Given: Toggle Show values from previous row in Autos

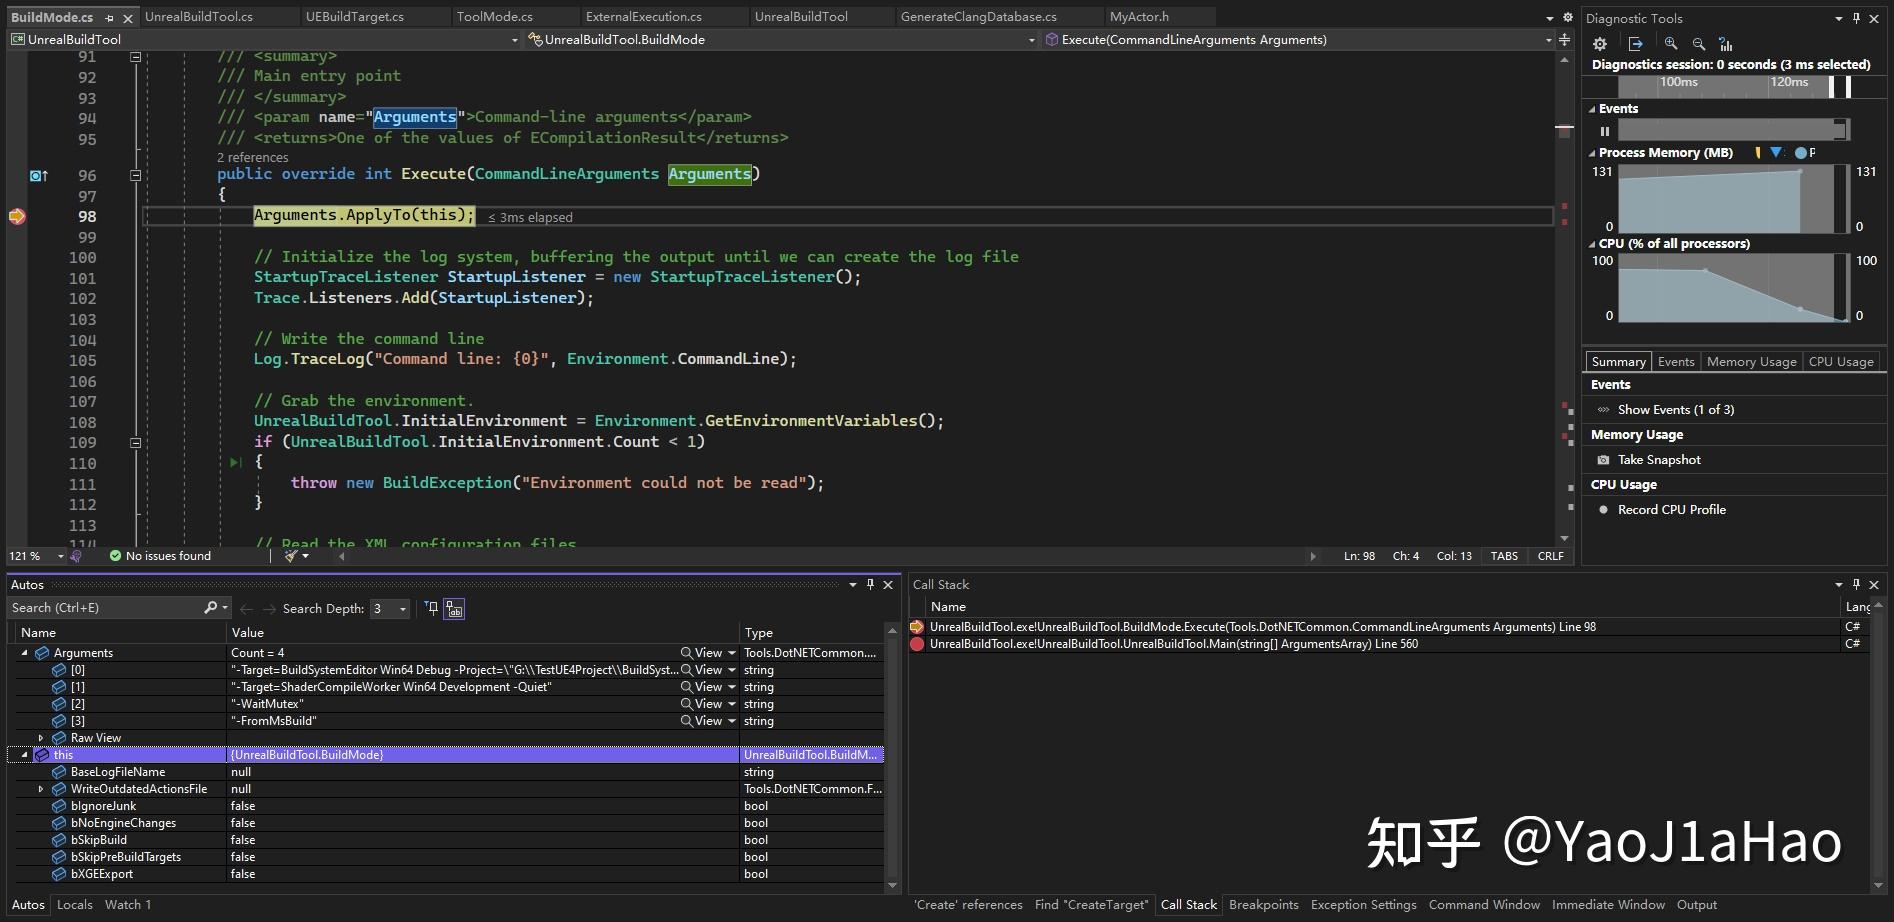Looking at the screenshot, I should pos(453,609).
